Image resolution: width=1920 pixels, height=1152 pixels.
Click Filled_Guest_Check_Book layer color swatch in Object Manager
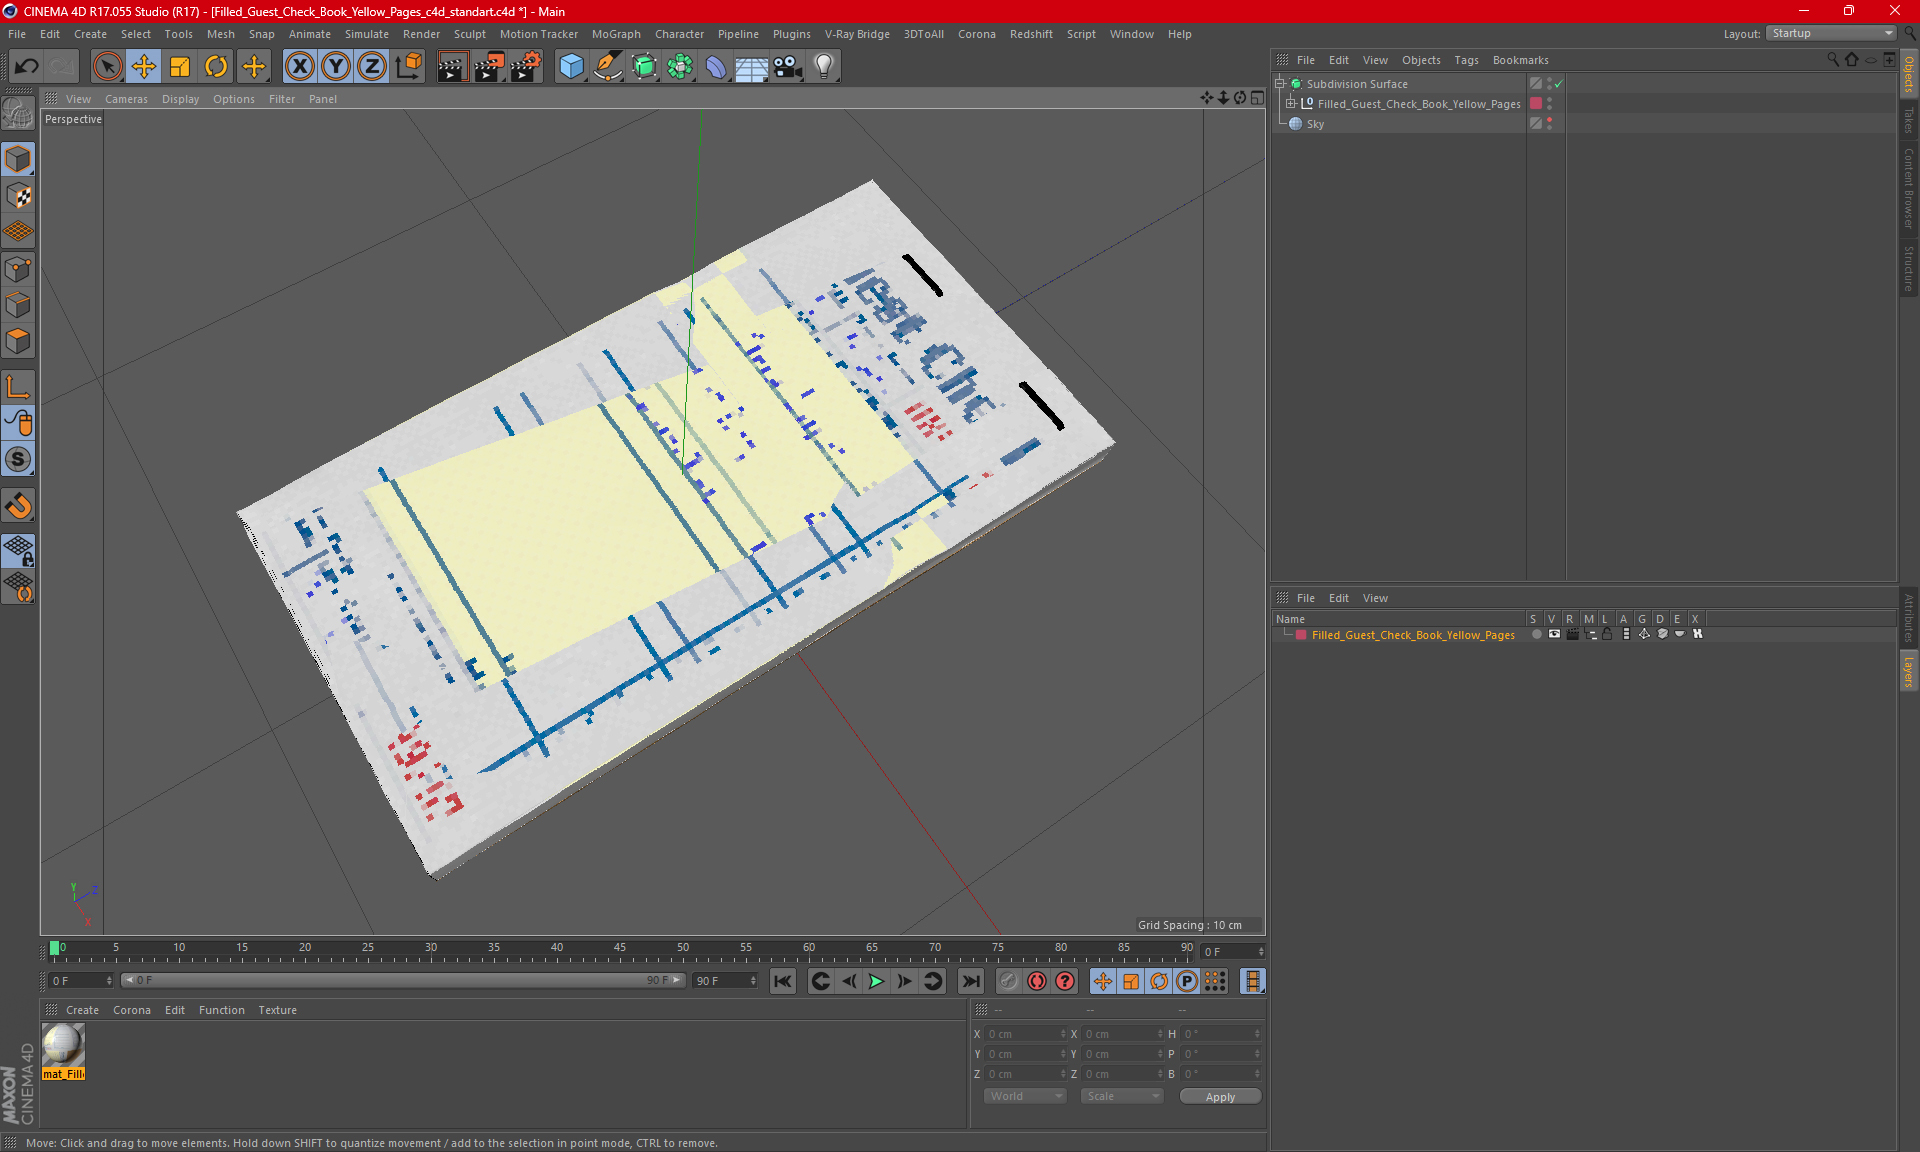tap(1536, 104)
